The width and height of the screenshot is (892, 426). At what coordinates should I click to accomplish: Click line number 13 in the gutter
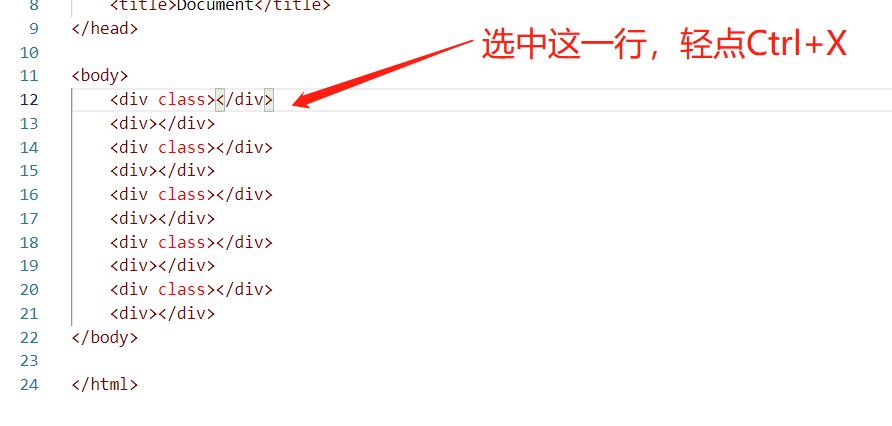(x=29, y=124)
